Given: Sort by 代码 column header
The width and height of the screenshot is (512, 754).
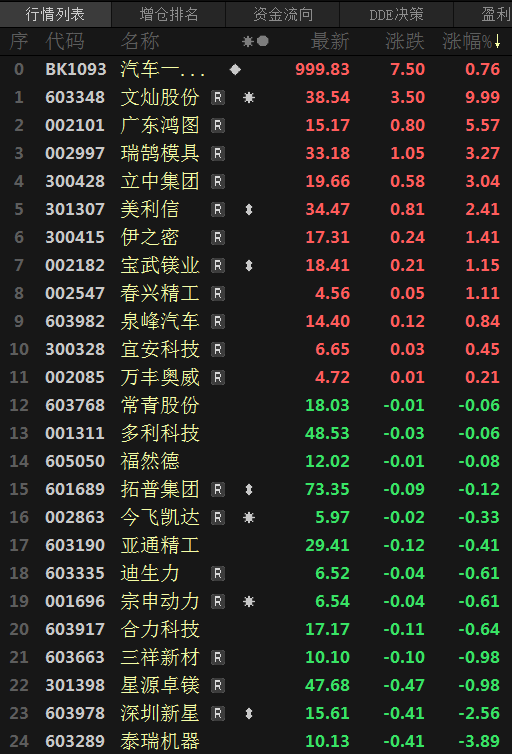Looking at the screenshot, I should 65,41.
